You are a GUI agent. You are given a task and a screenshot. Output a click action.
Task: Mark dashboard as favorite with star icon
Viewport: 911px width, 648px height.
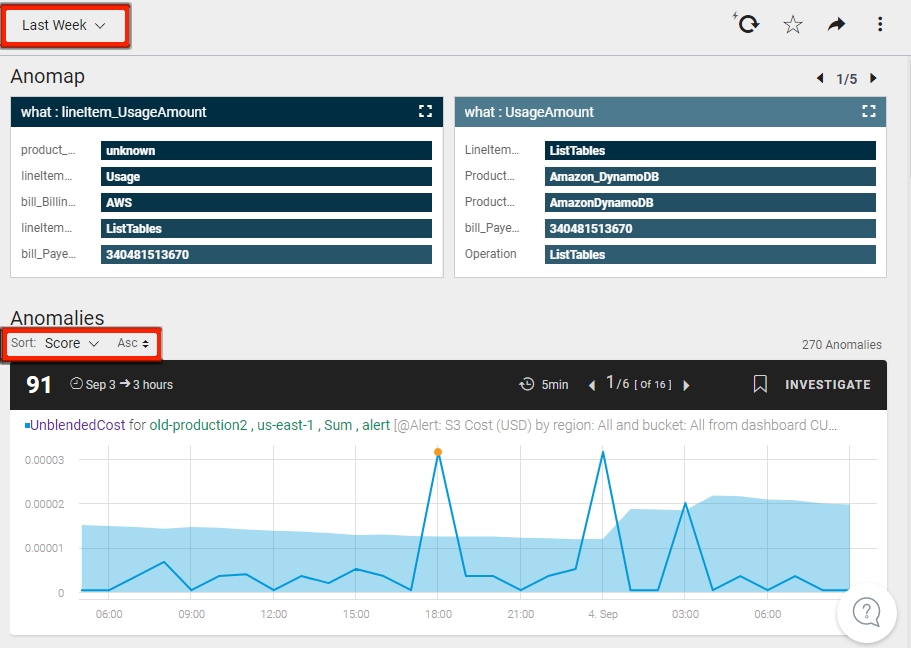[792, 24]
